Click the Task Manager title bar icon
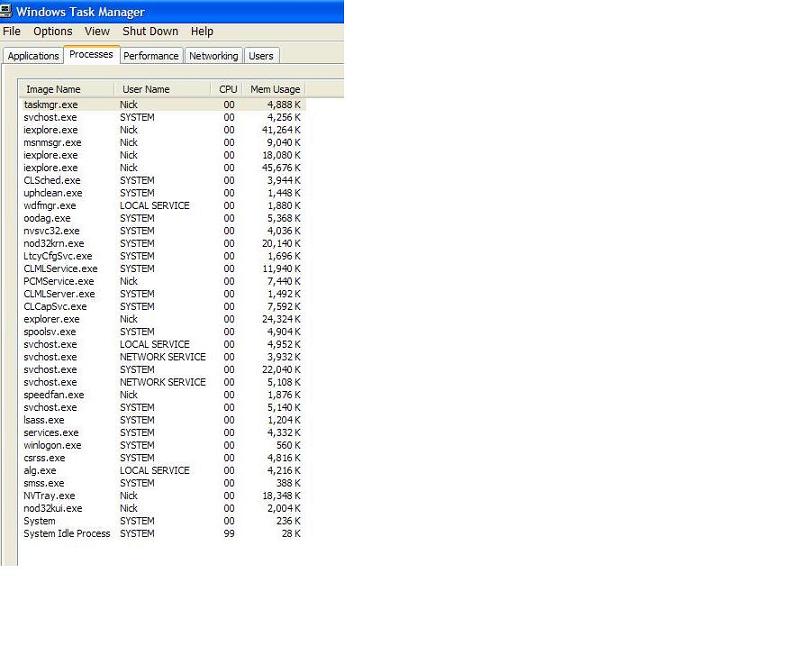807x646 pixels. pyautogui.click(x=6, y=10)
